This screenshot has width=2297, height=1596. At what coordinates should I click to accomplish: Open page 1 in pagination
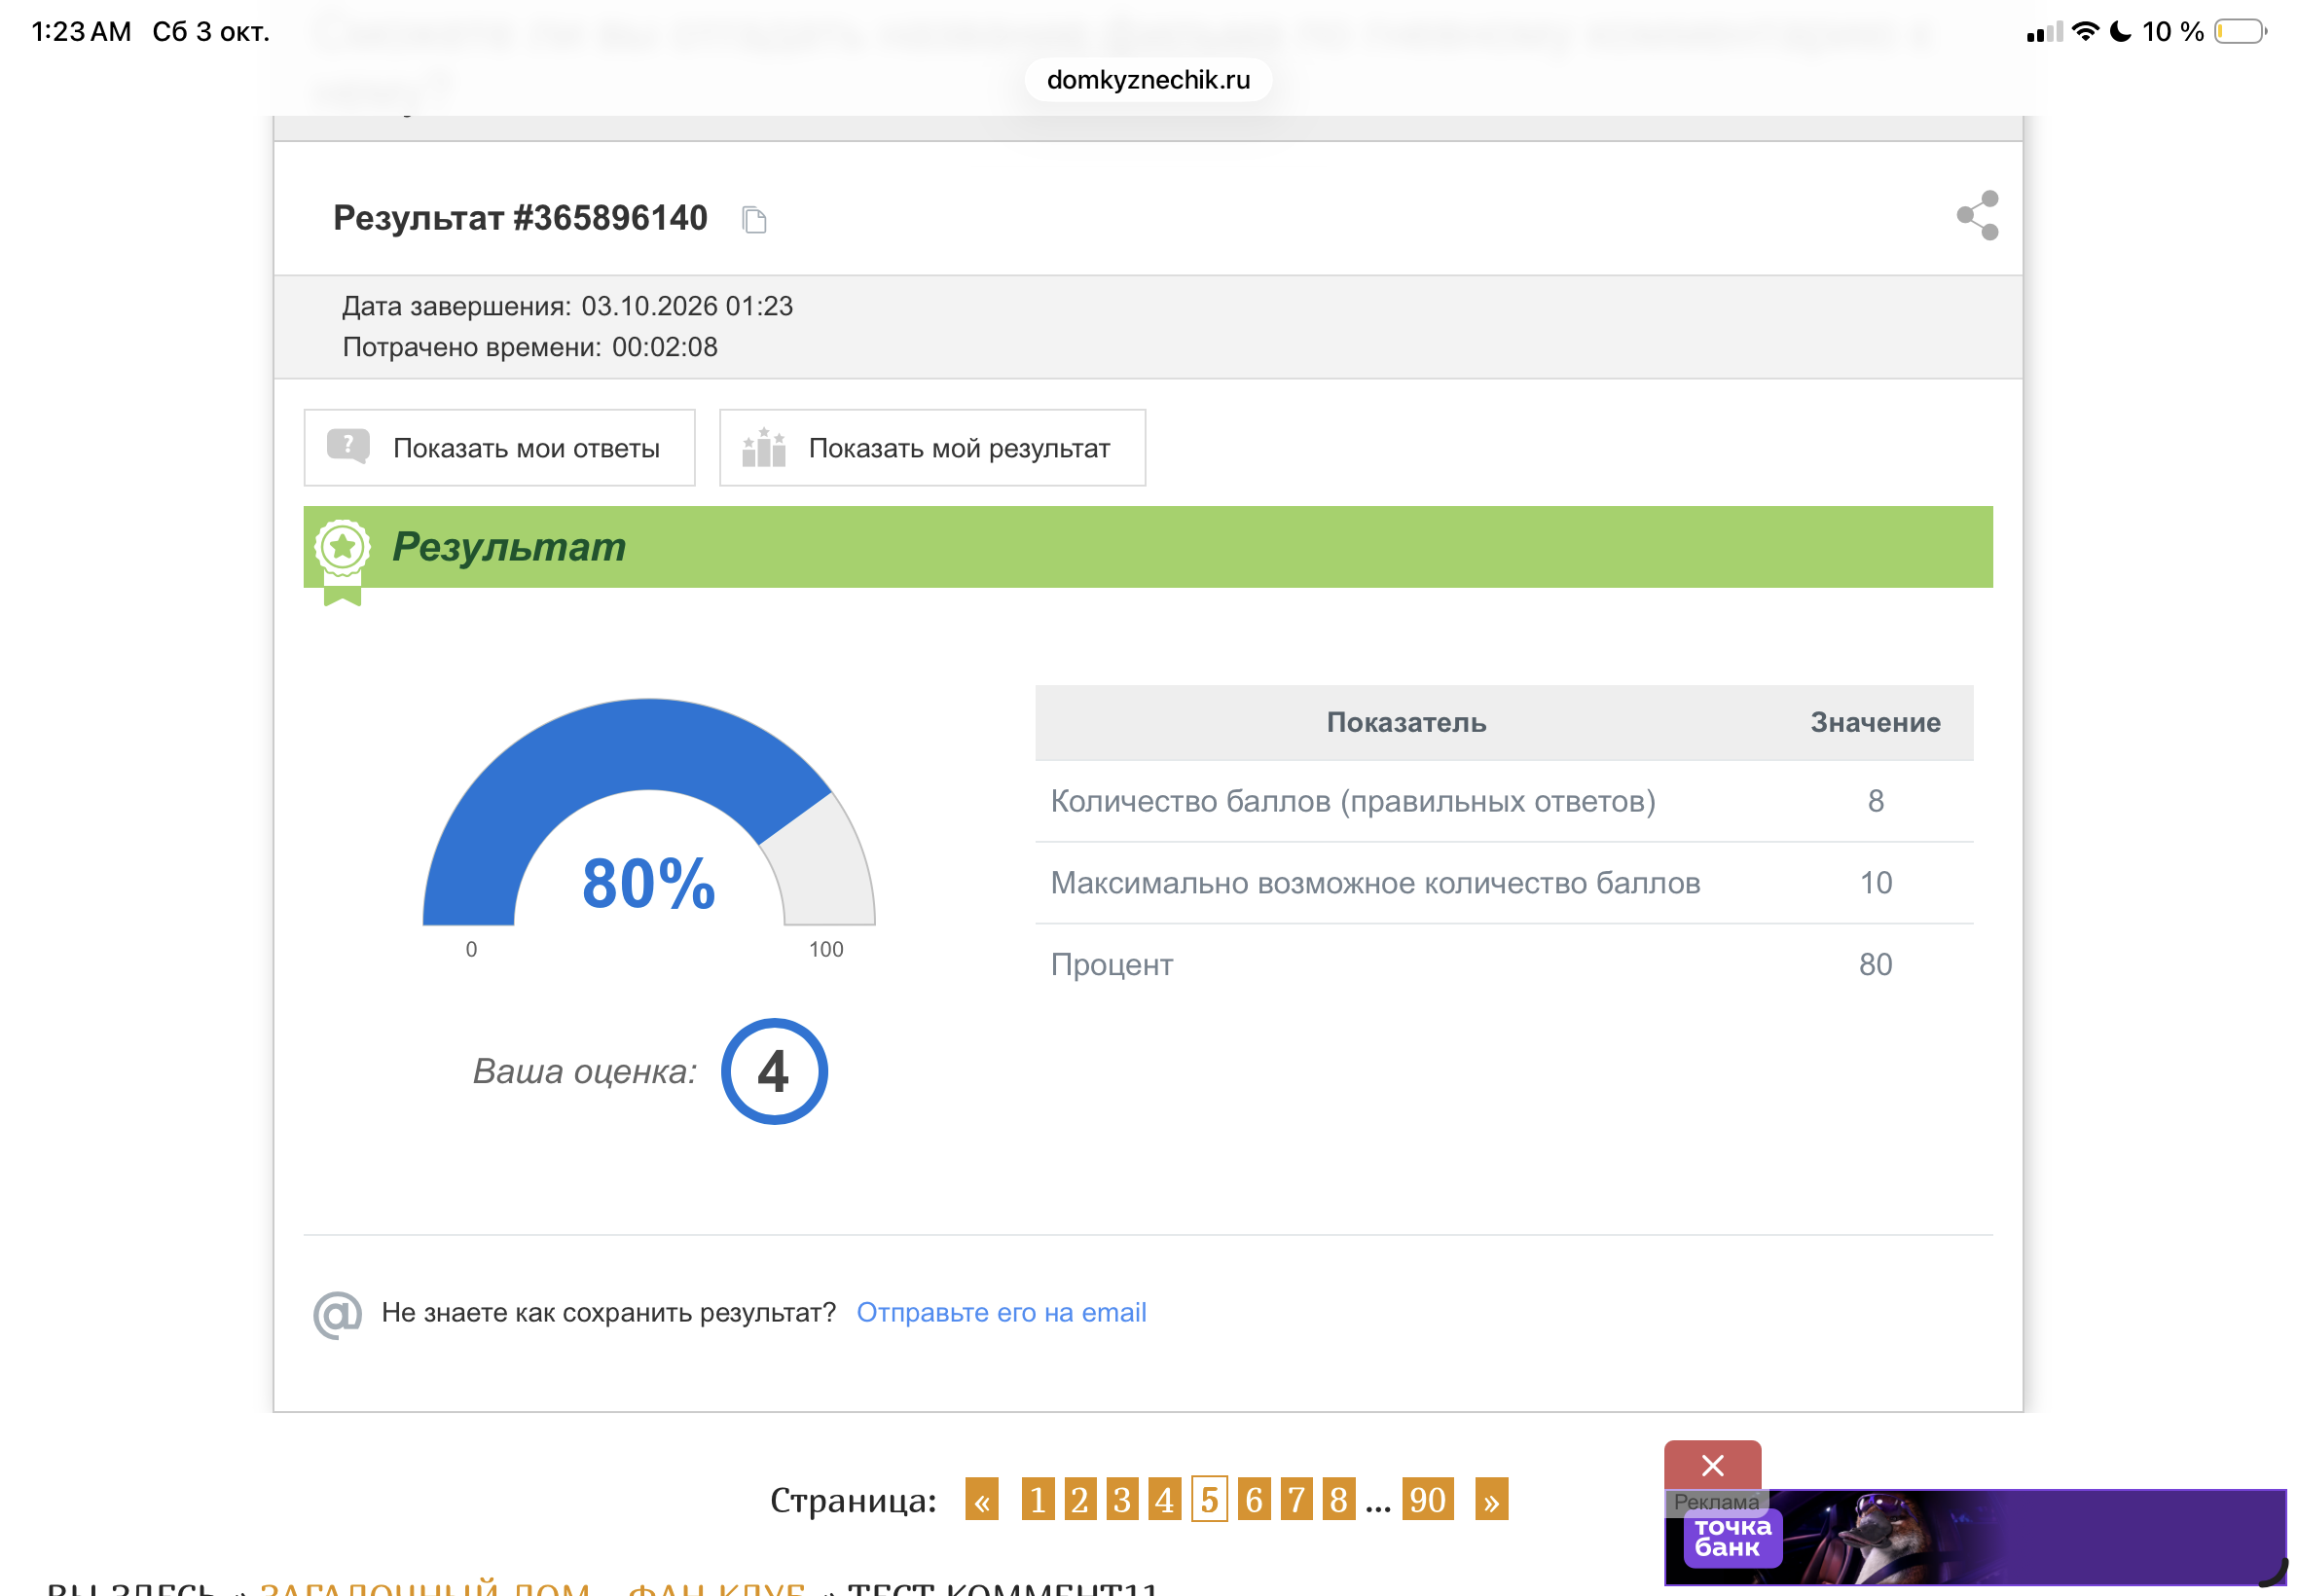click(1038, 1499)
